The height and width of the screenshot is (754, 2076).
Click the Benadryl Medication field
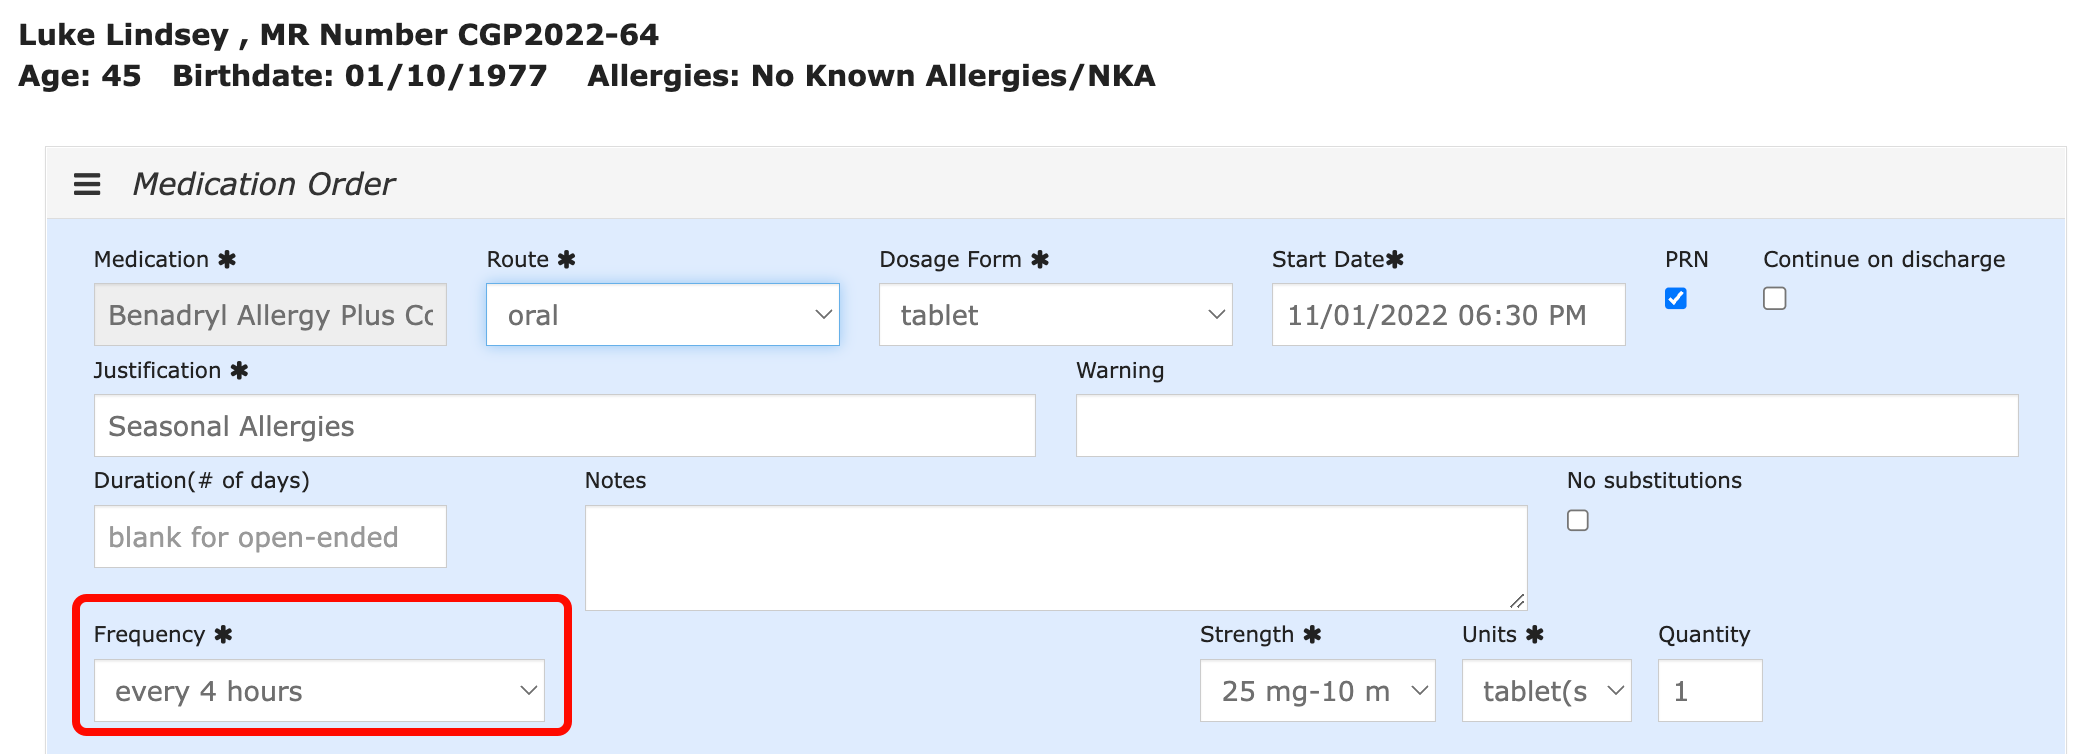270,315
